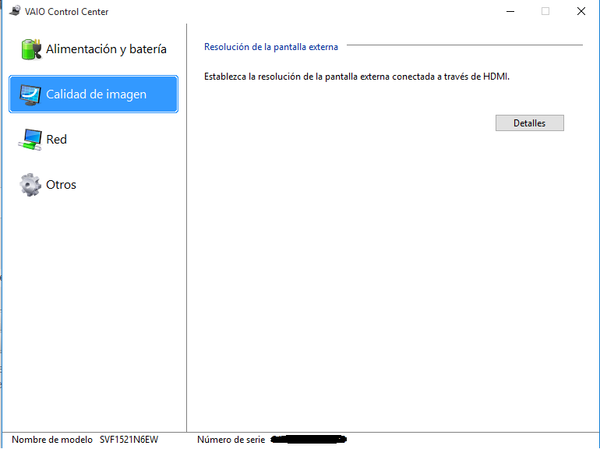
Task: Click the Resolución de la pantalla externa heading
Action: [x=271, y=46]
